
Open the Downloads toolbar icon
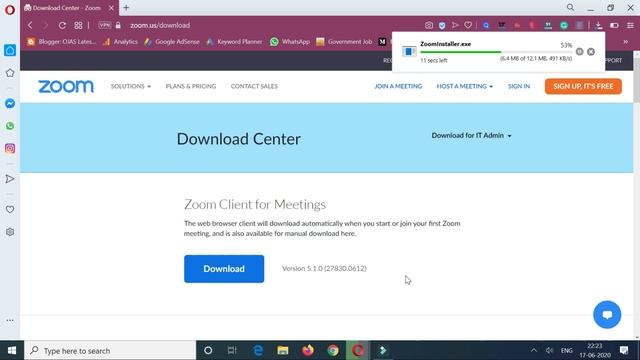599,25
